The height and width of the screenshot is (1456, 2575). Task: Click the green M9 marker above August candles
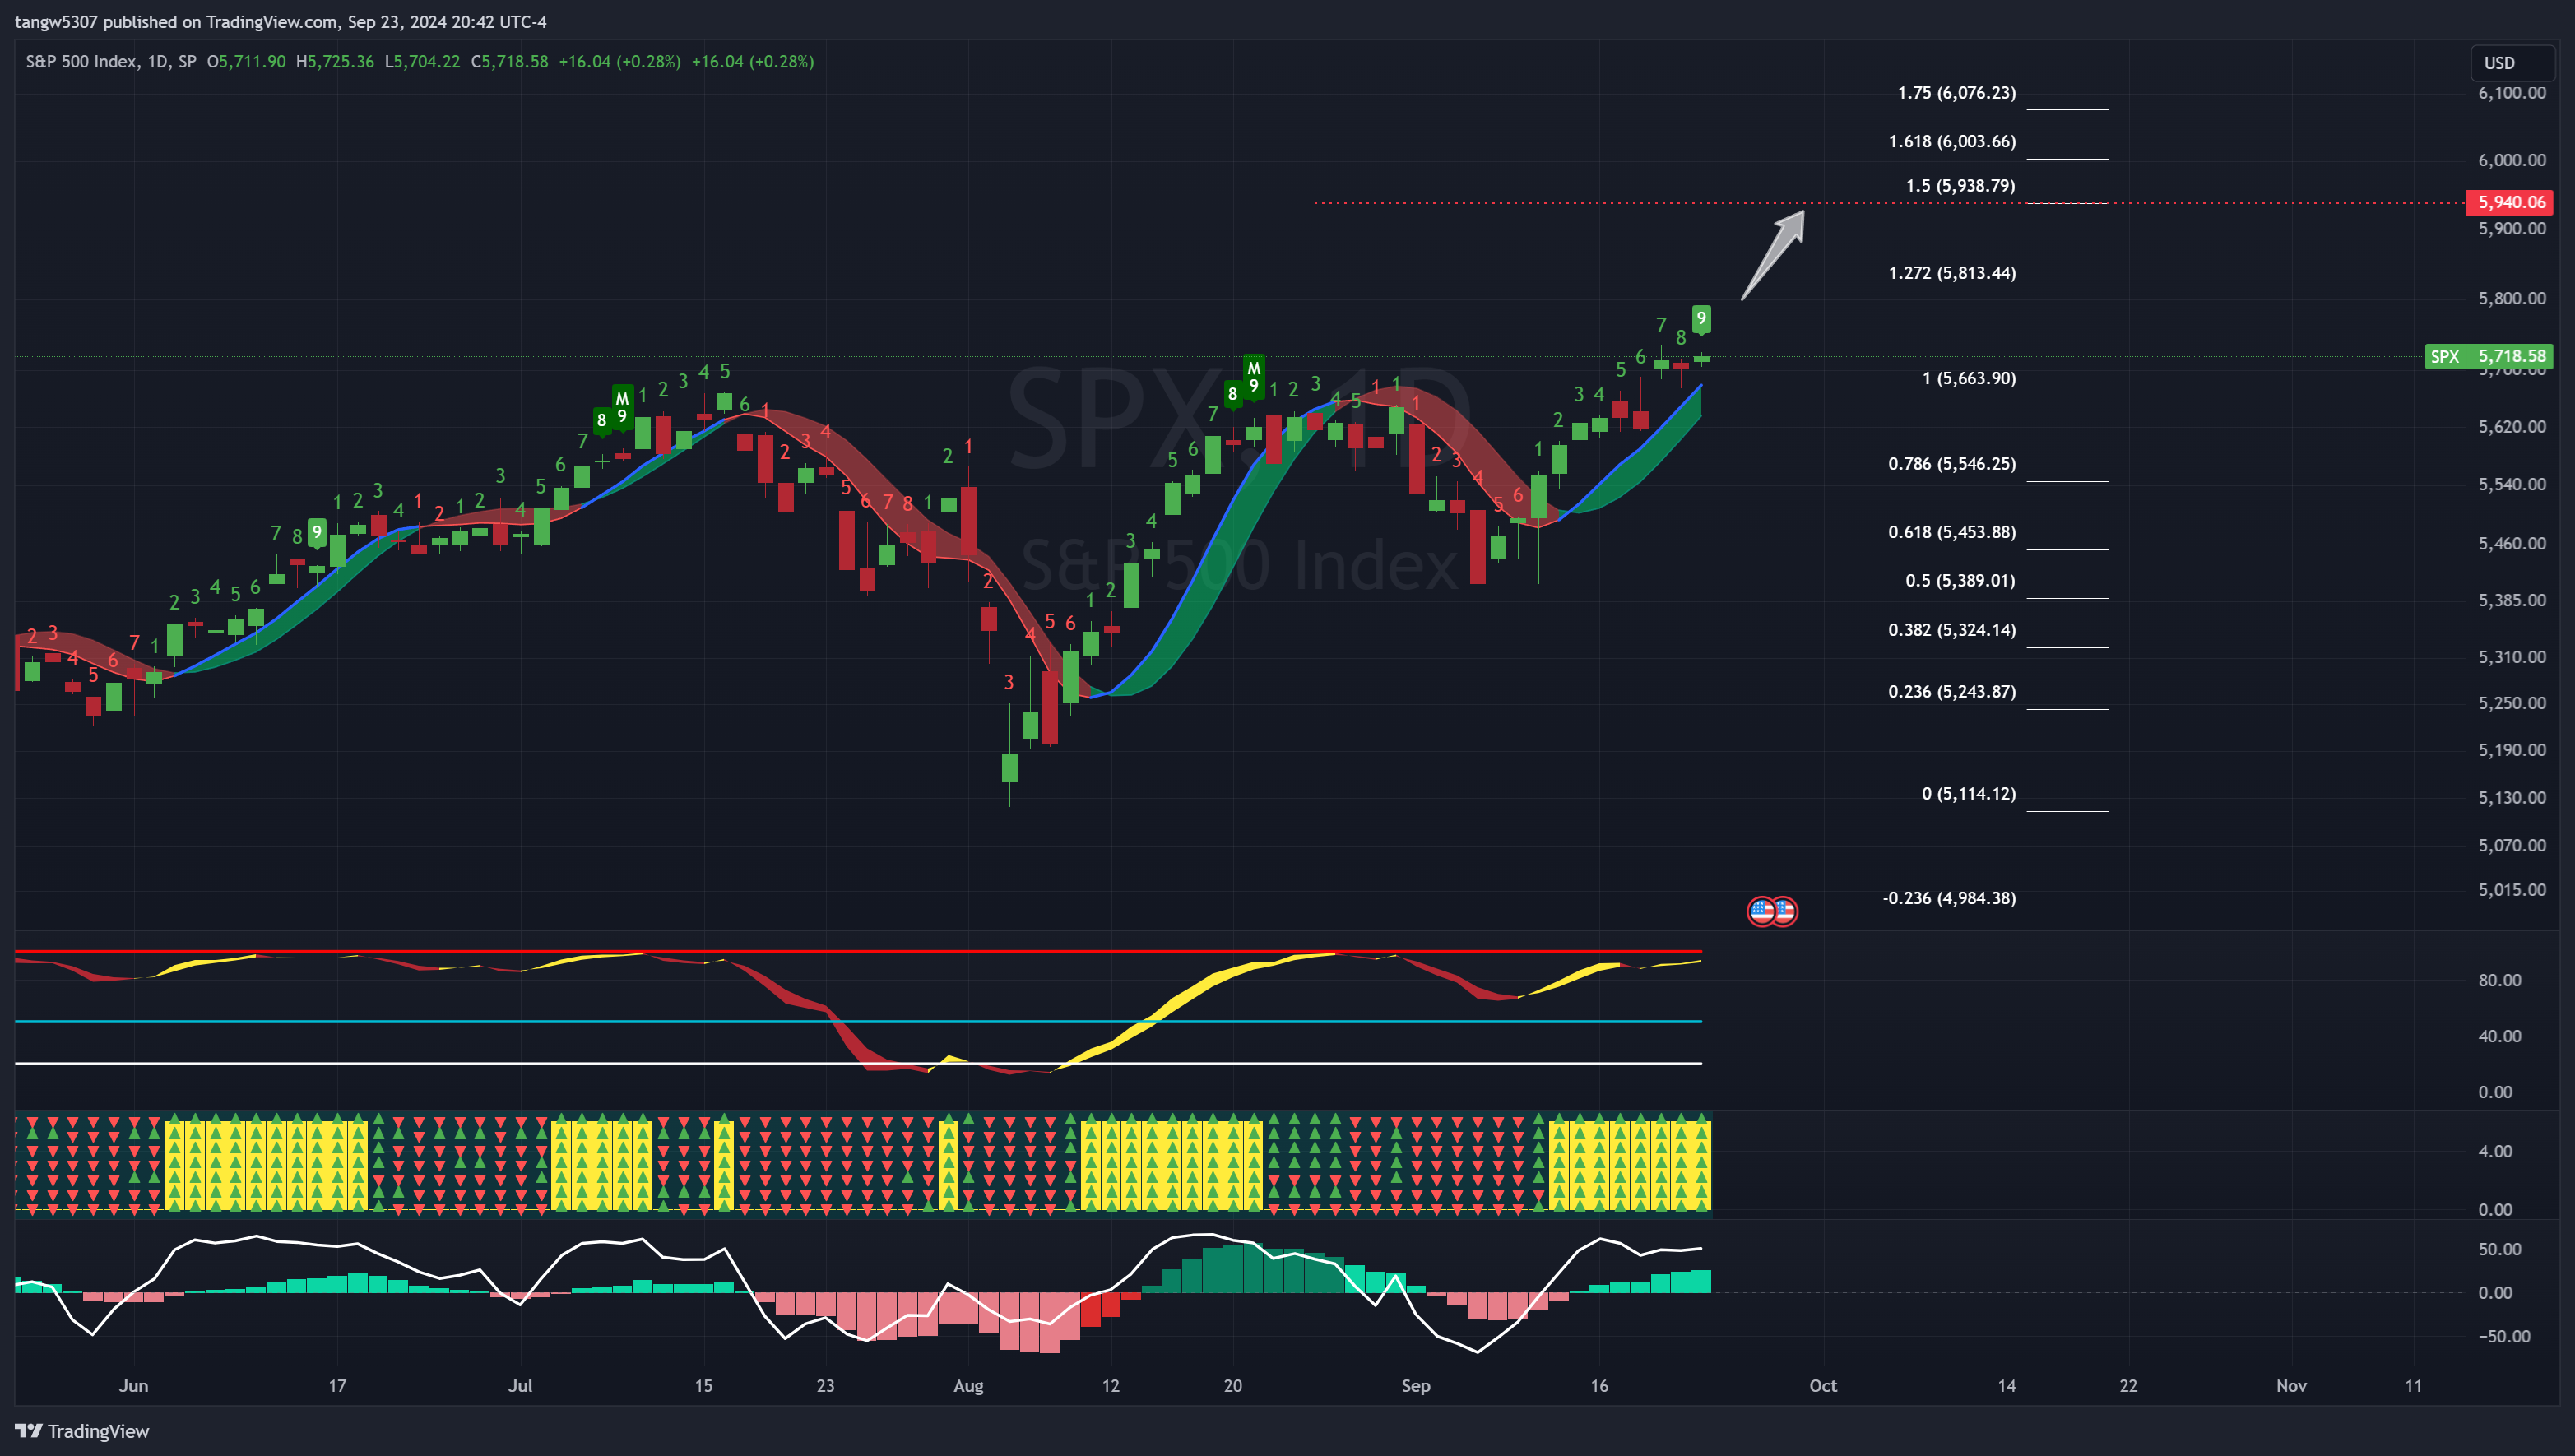pos(1255,380)
